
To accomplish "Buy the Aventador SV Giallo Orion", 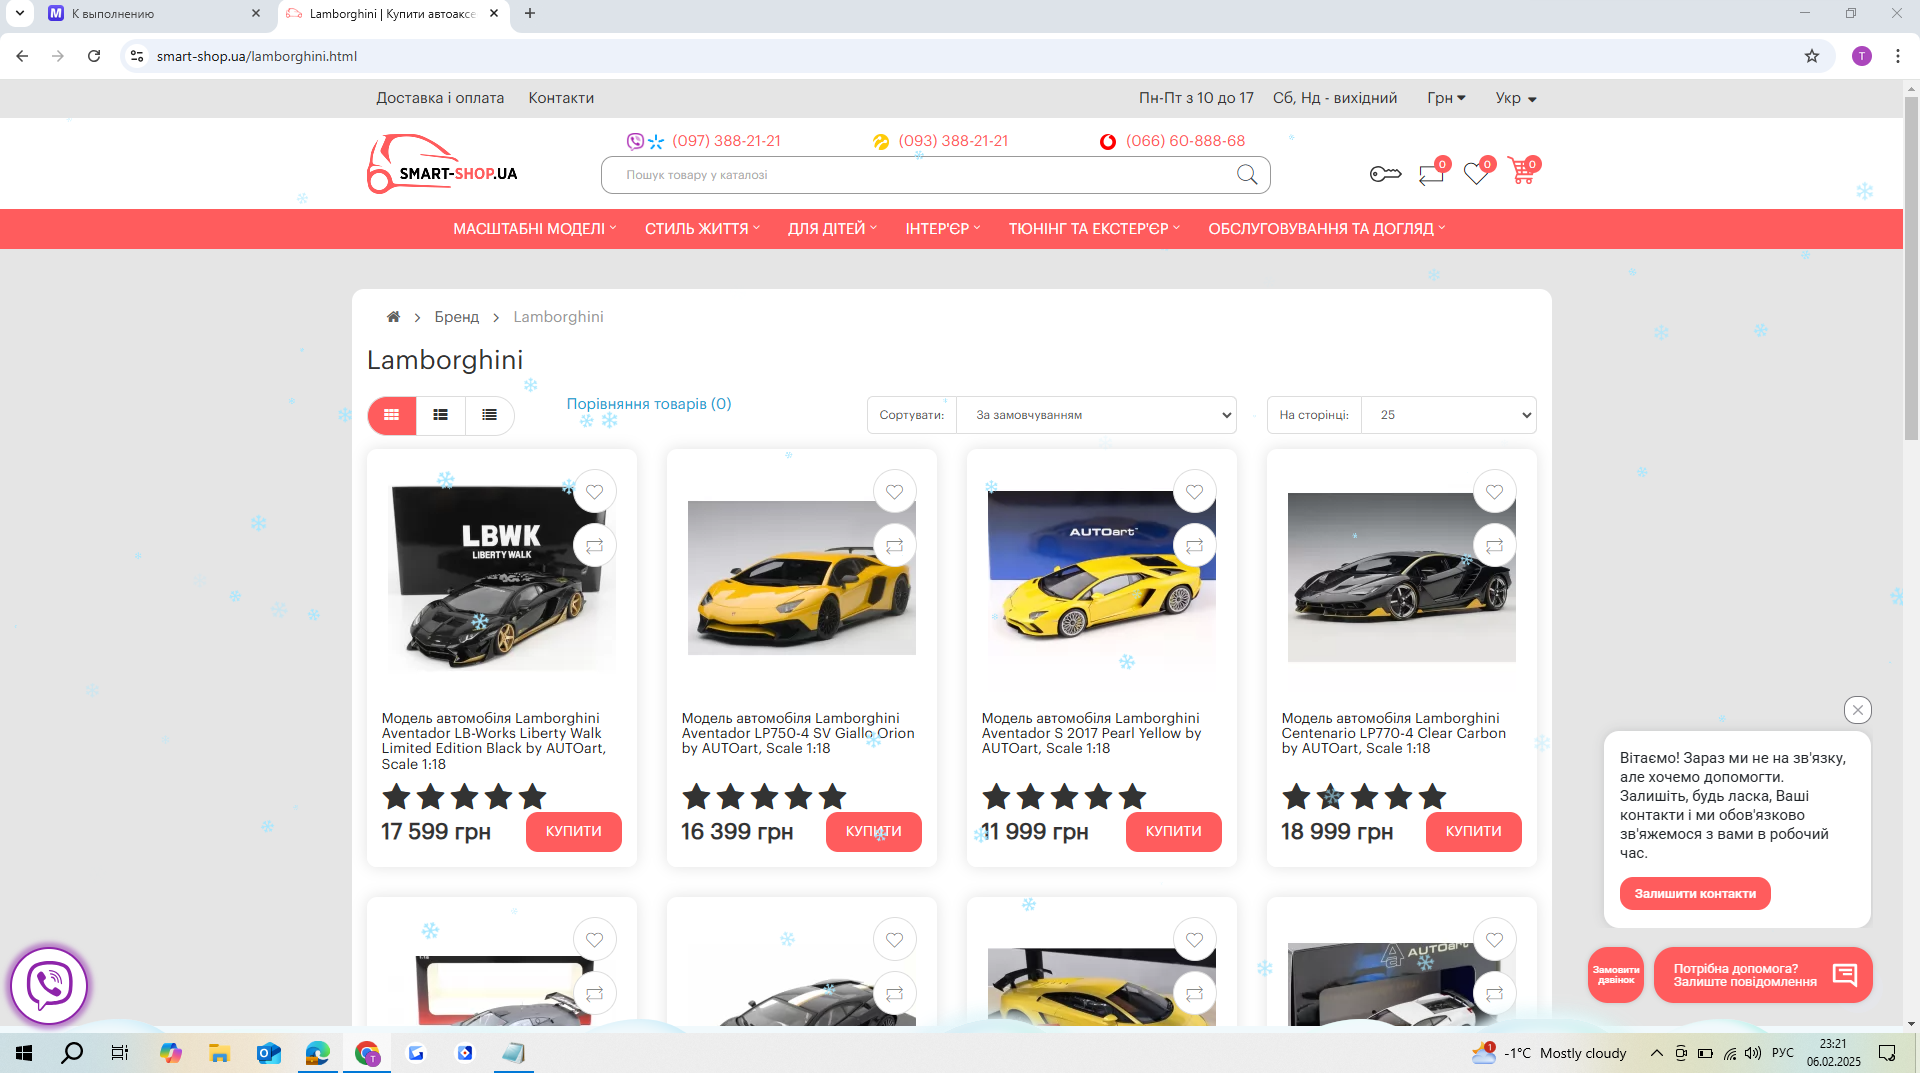I will point(874,832).
